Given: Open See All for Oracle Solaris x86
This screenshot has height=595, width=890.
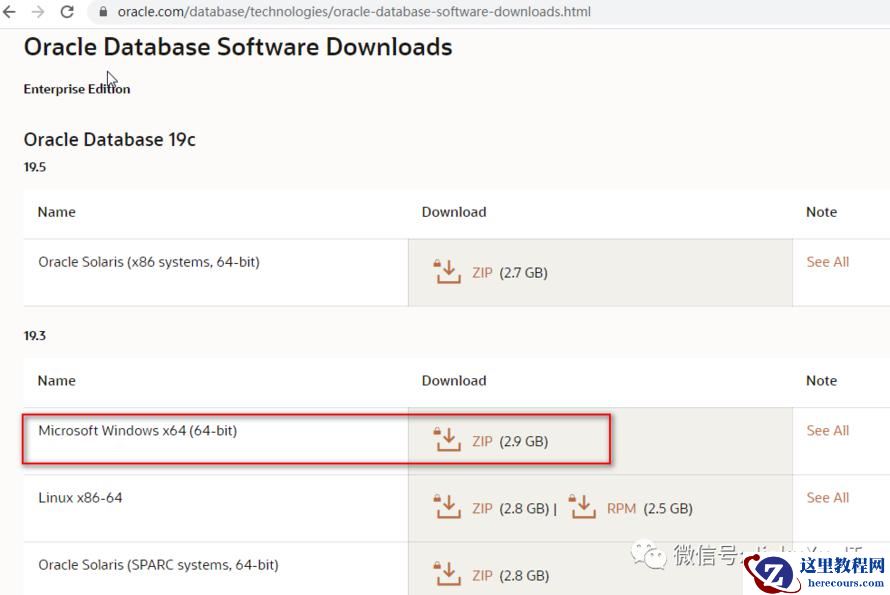Looking at the screenshot, I should pyautogui.click(x=827, y=262).
